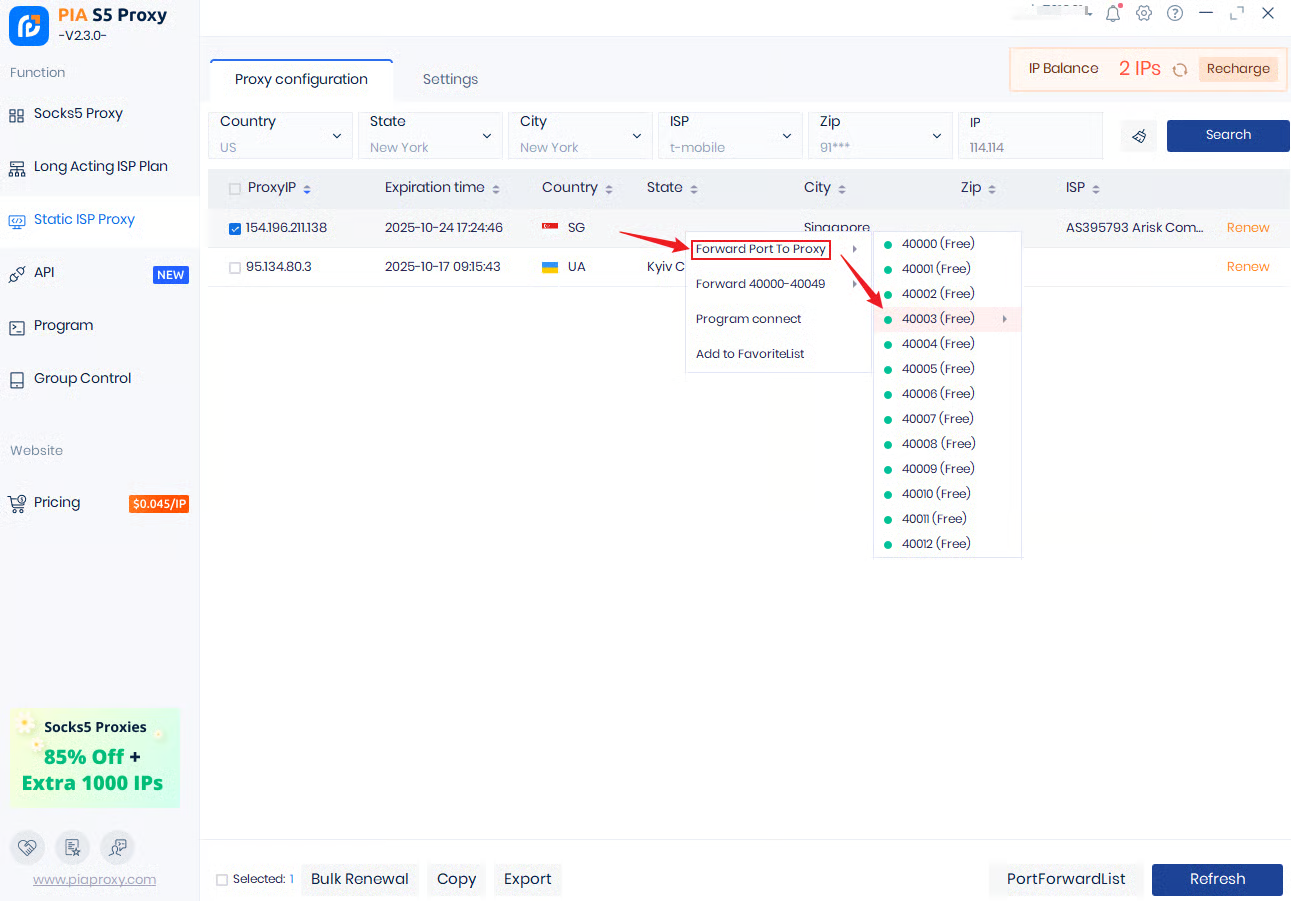Open Socks5 Proxy in the sidebar
The height and width of the screenshot is (901, 1291).
coord(78,114)
